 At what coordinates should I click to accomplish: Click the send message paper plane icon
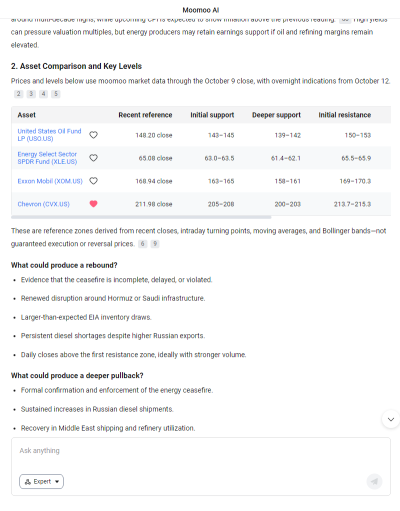pyautogui.click(x=374, y=481)
